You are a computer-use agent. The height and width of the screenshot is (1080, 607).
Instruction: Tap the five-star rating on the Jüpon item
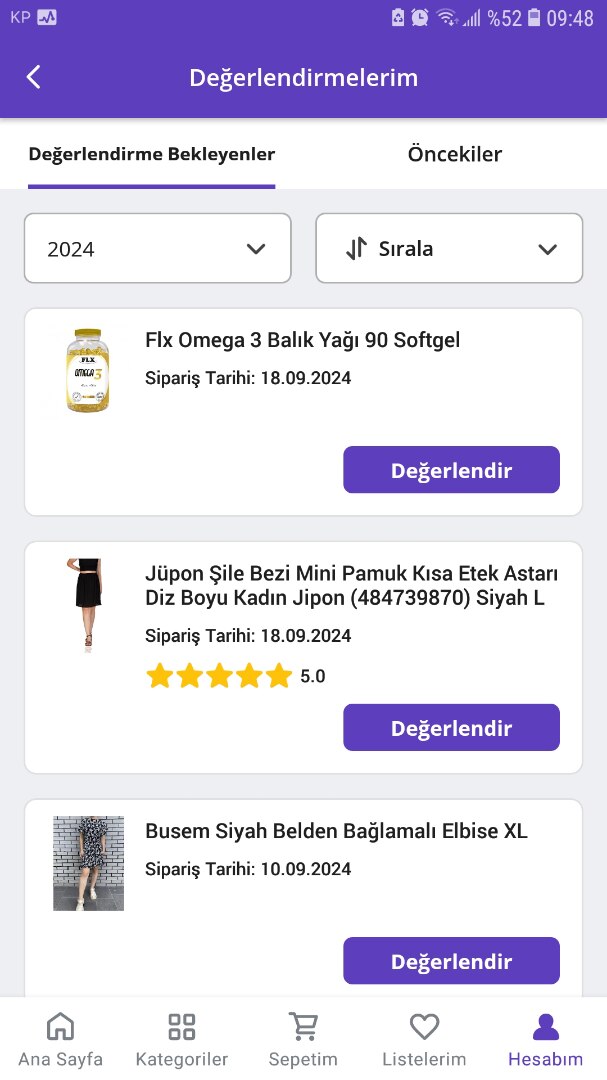click(219, 677)
